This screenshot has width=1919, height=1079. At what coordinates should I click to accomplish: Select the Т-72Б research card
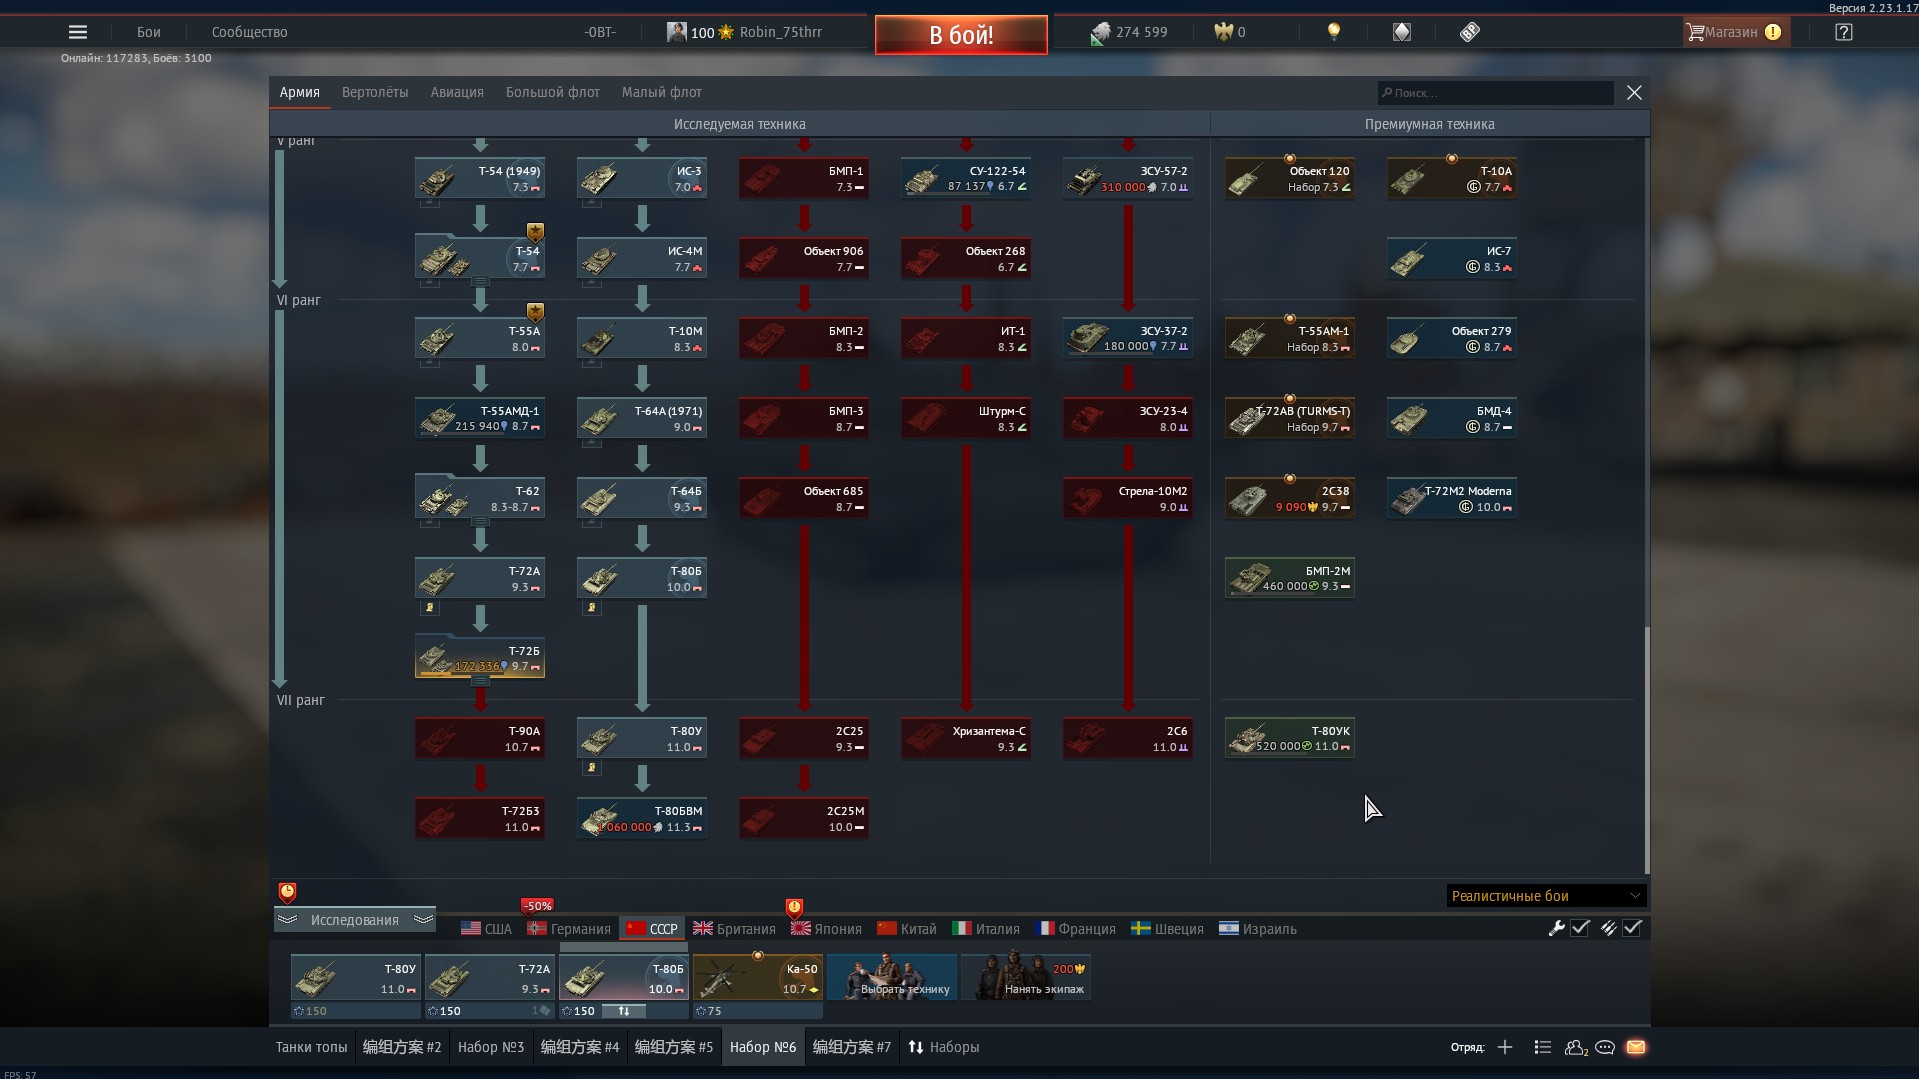(x=480, y=658)
